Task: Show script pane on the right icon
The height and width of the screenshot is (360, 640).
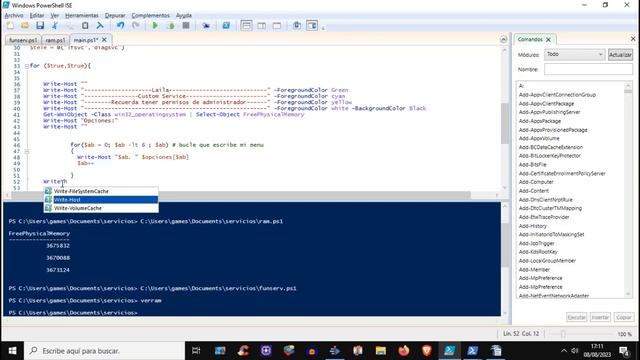Action: 262,26
